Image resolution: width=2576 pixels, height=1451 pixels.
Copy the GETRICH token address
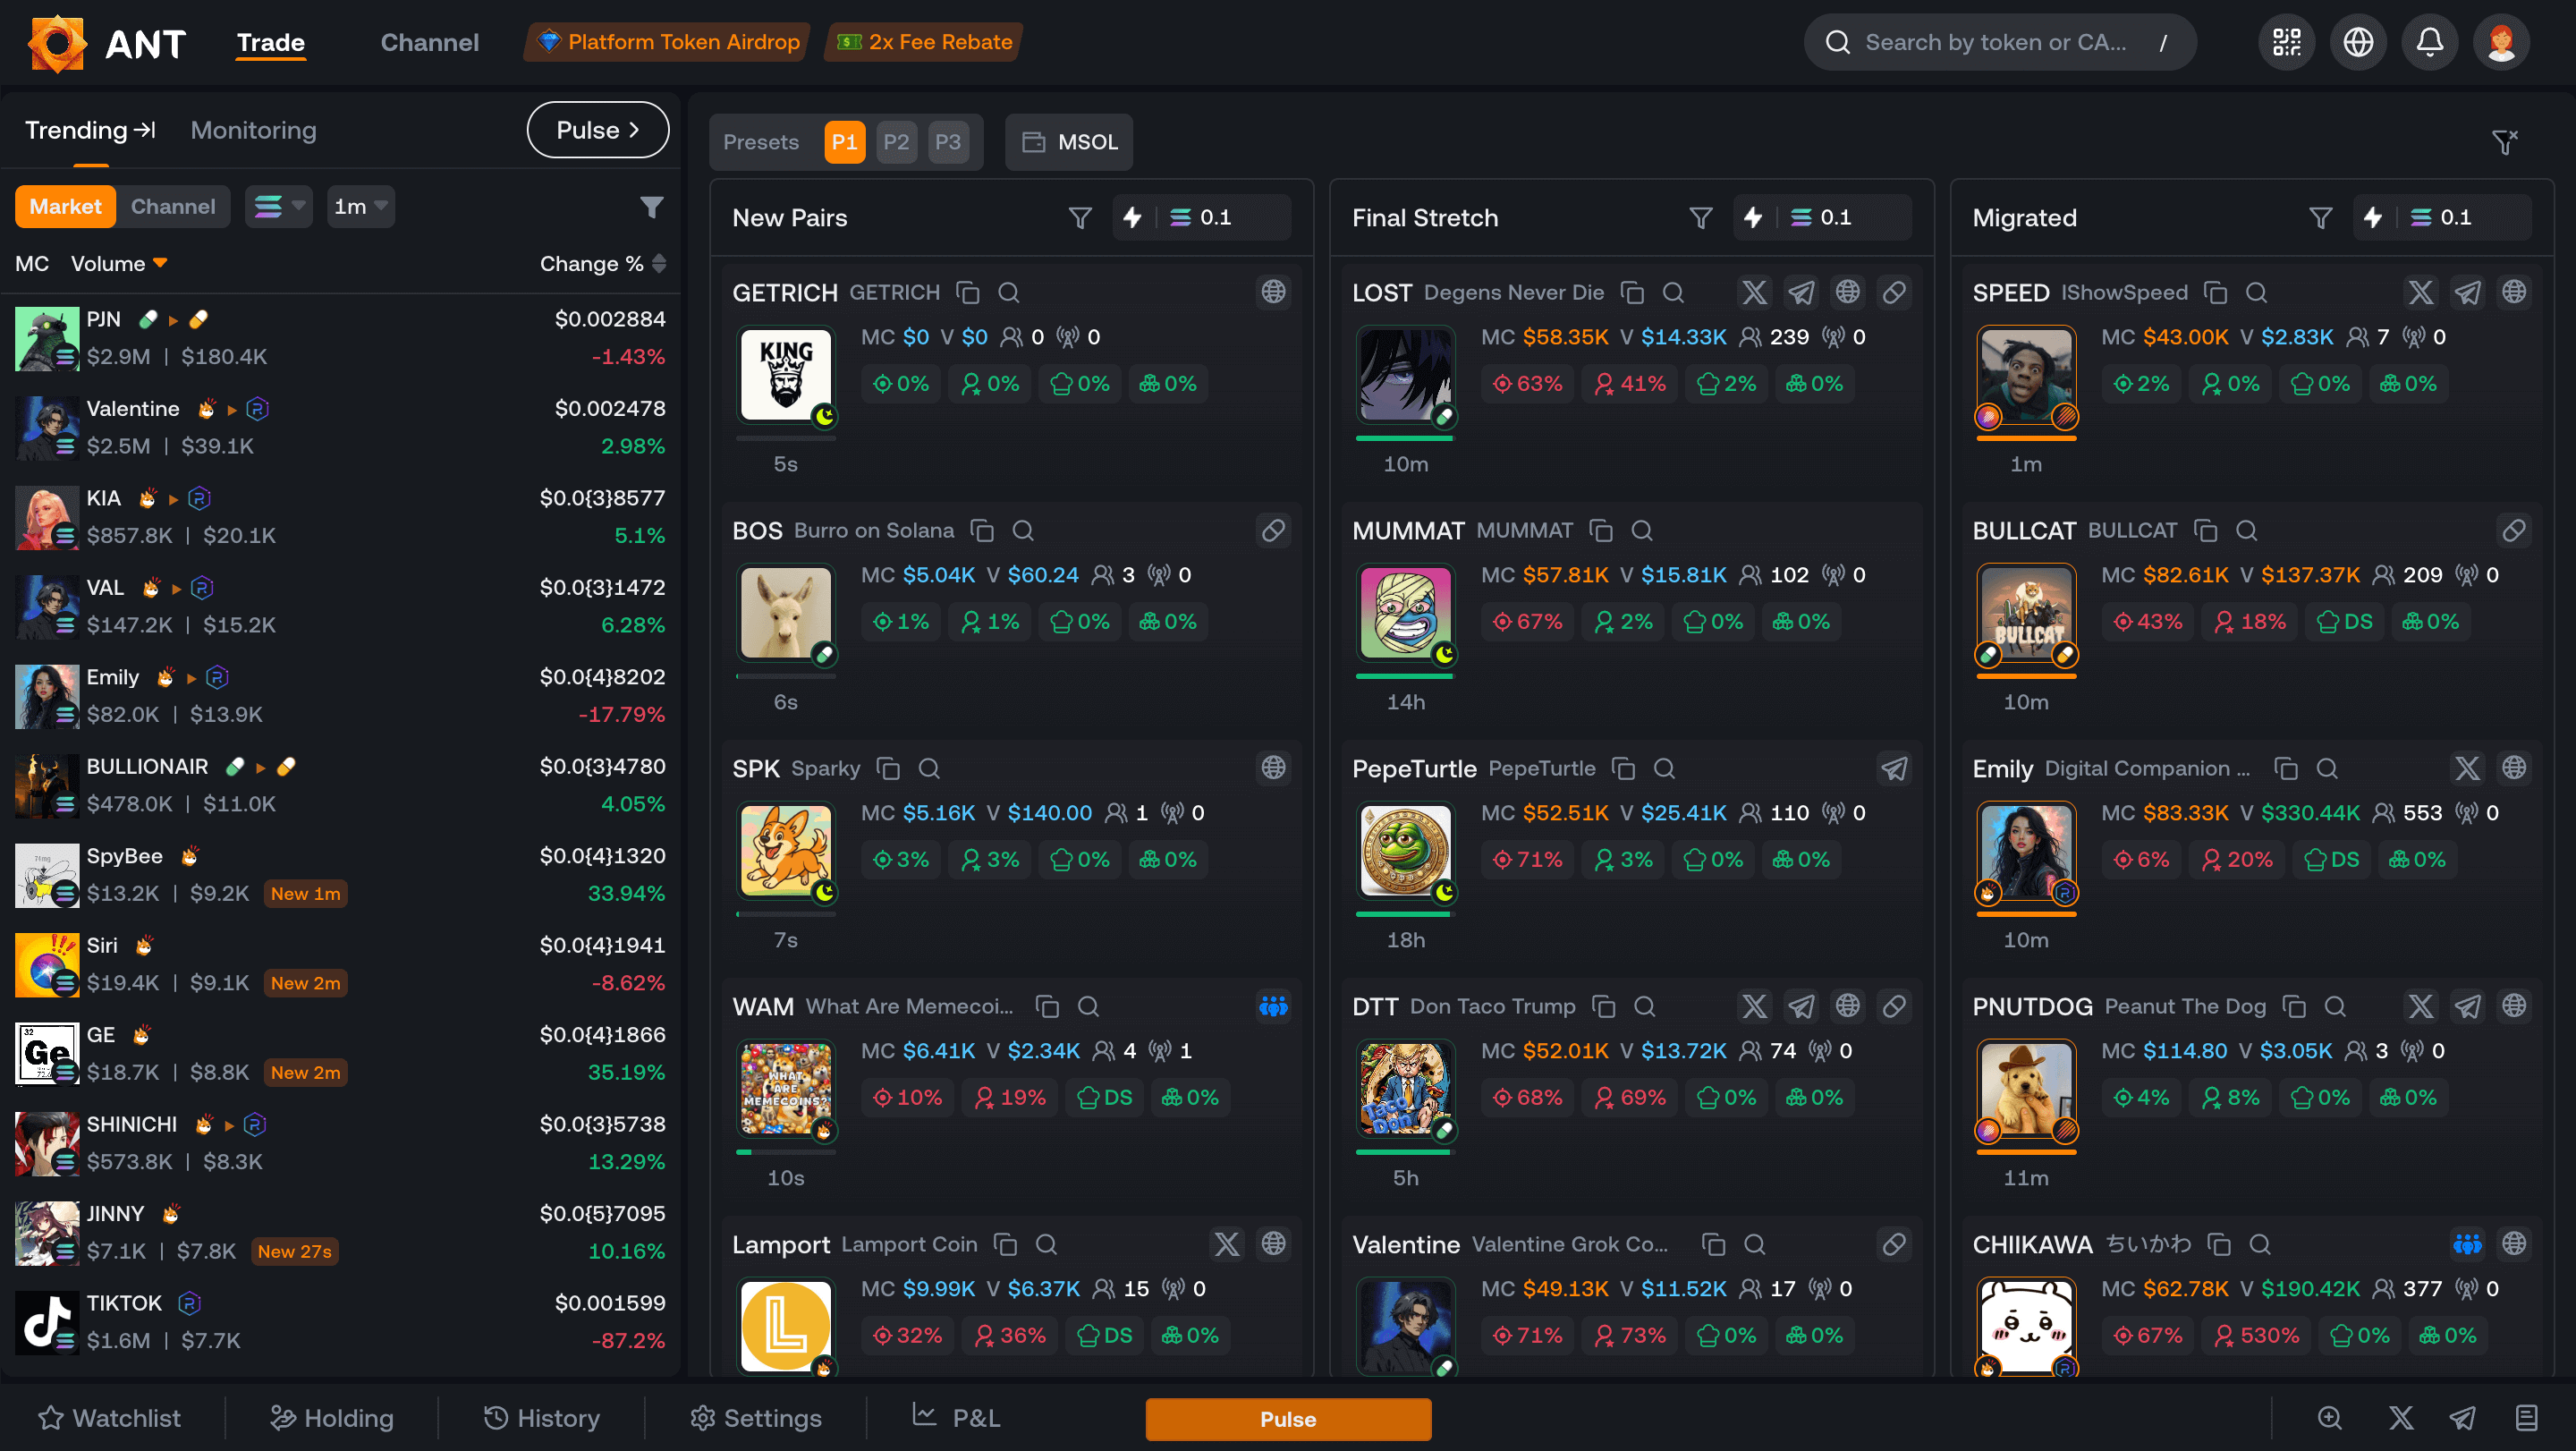(967, 292)
